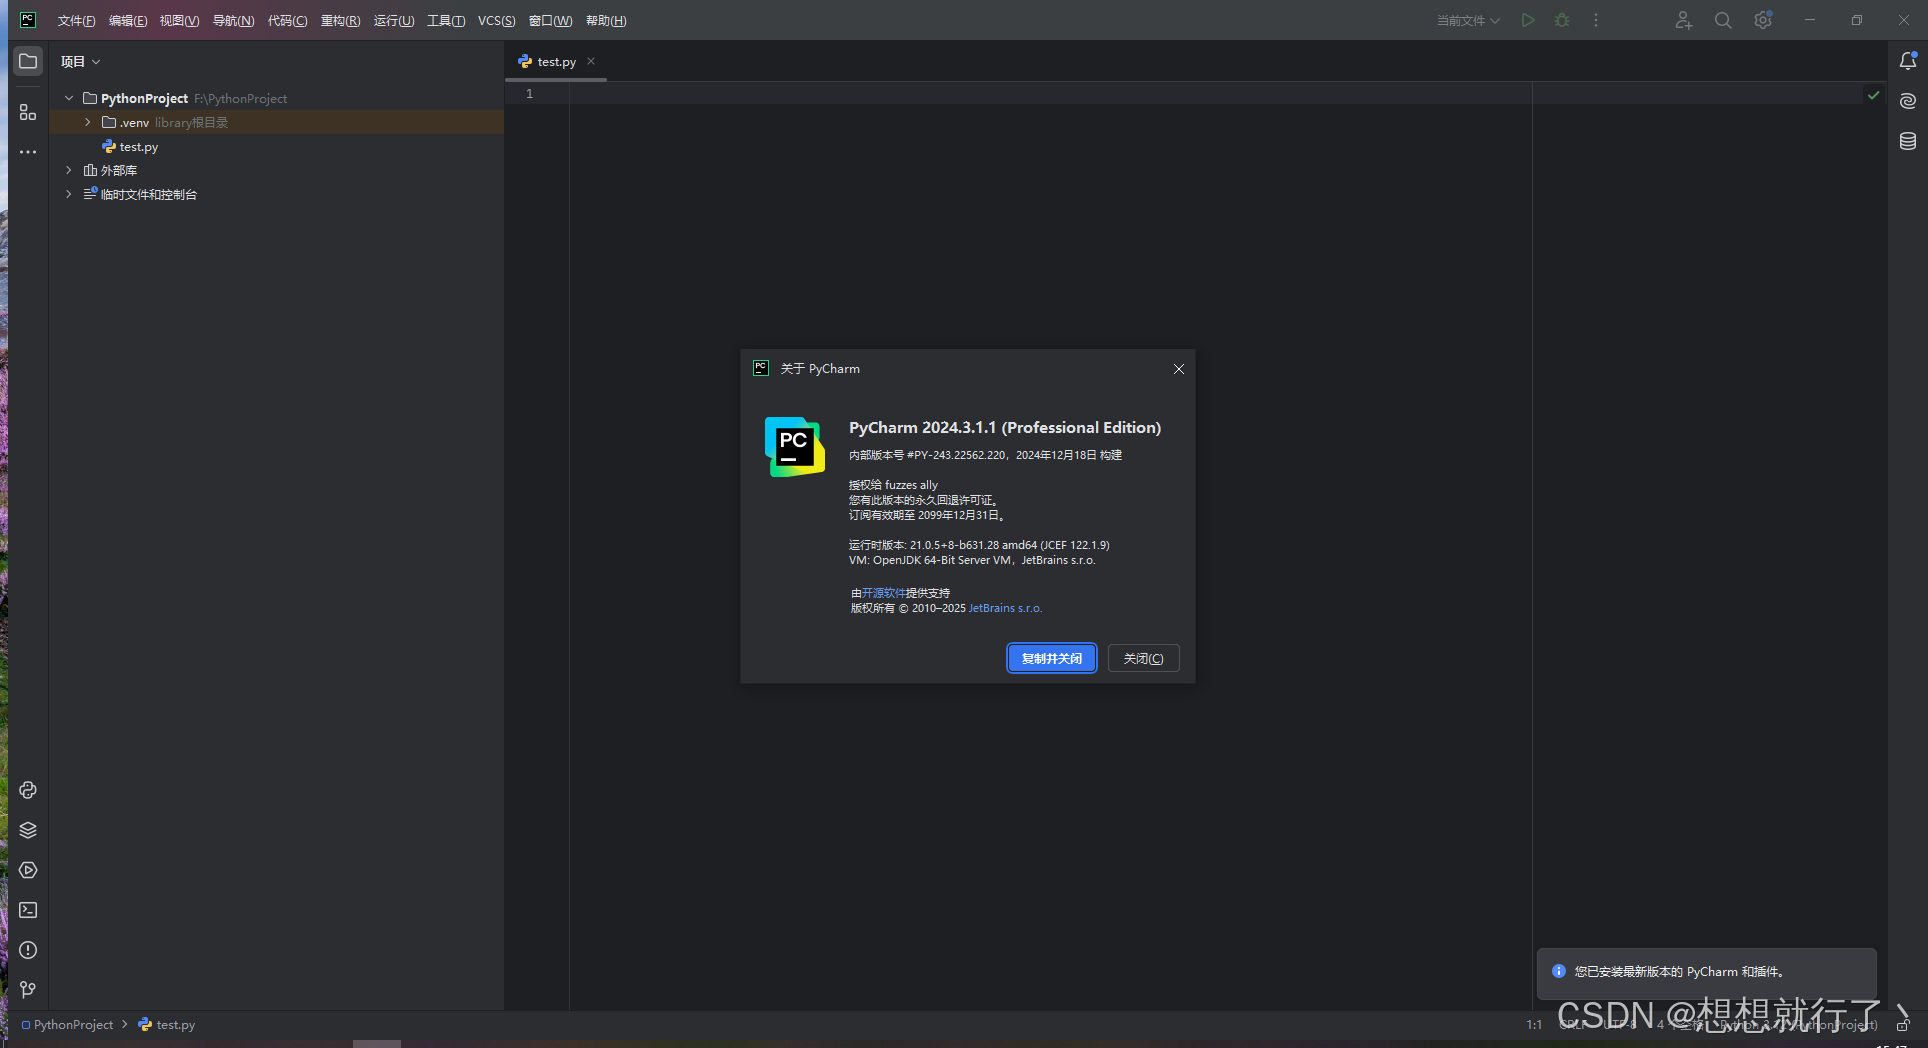Debug the current file with bug icon
This screenshot has width=1928, height=1048.
tap(1562, 20)
